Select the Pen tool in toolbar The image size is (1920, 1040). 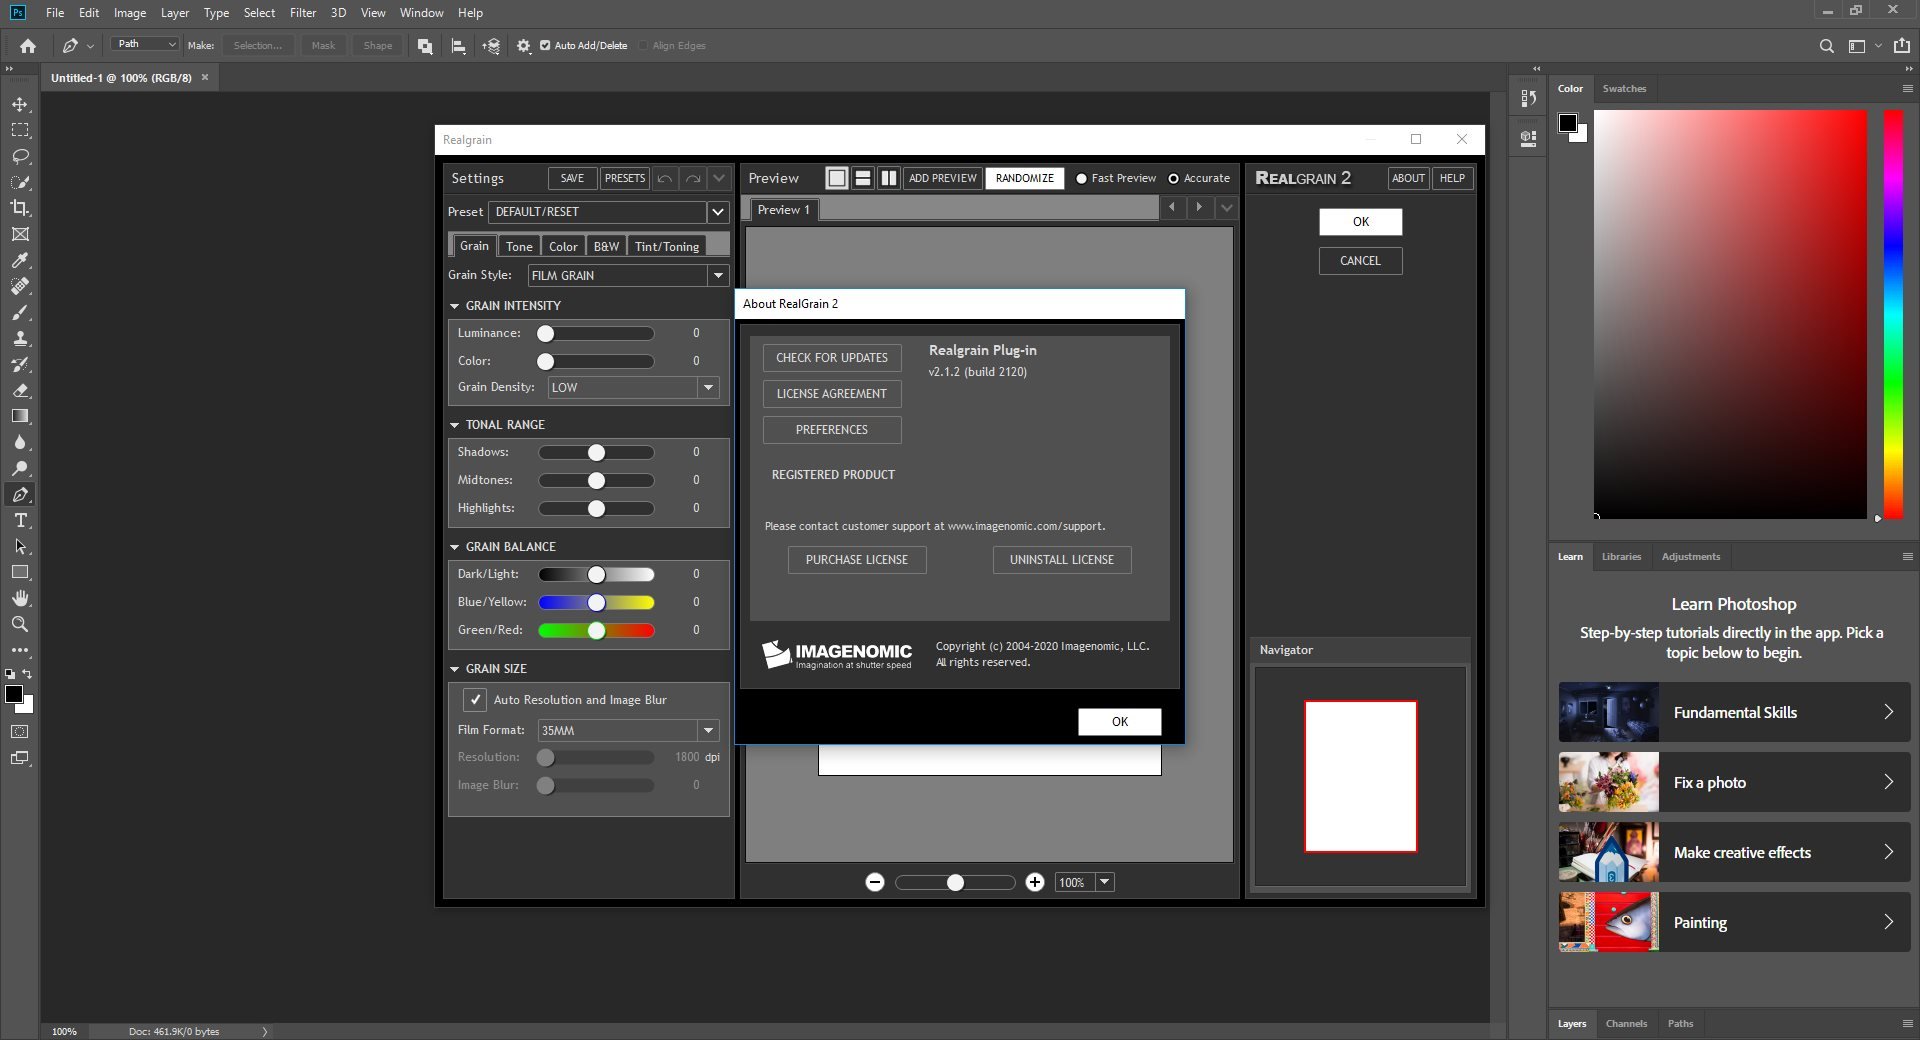pos(20,494)
